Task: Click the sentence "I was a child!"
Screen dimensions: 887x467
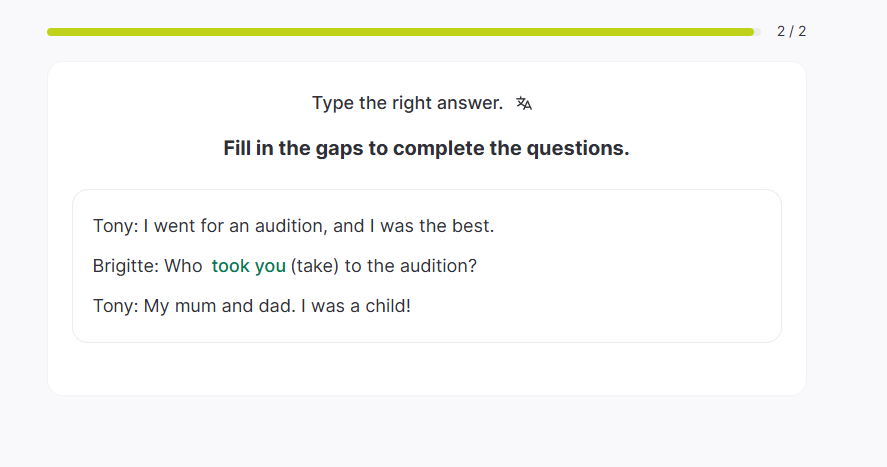Action: tap(361, 306)
